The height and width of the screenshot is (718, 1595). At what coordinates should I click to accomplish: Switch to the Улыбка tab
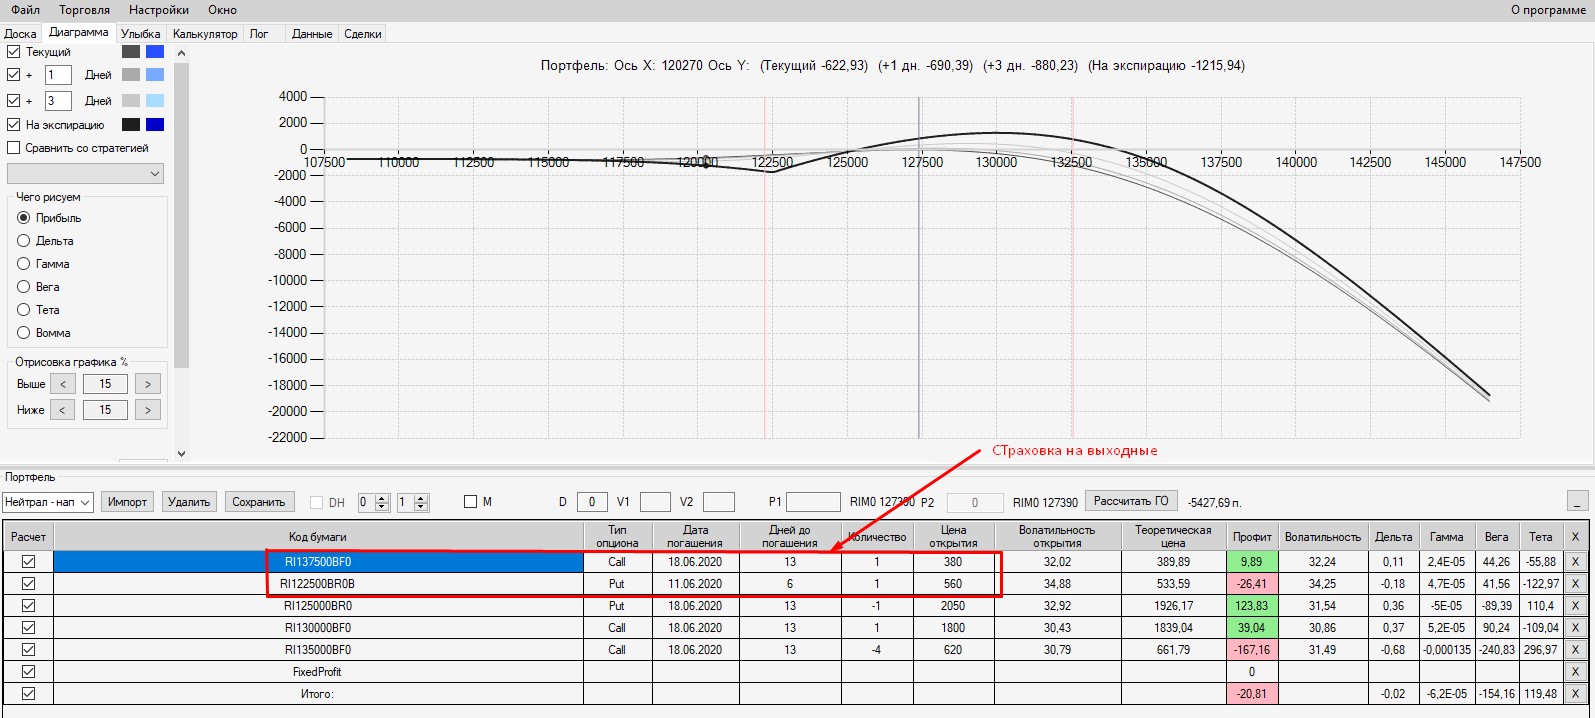[x=140, y=34]
